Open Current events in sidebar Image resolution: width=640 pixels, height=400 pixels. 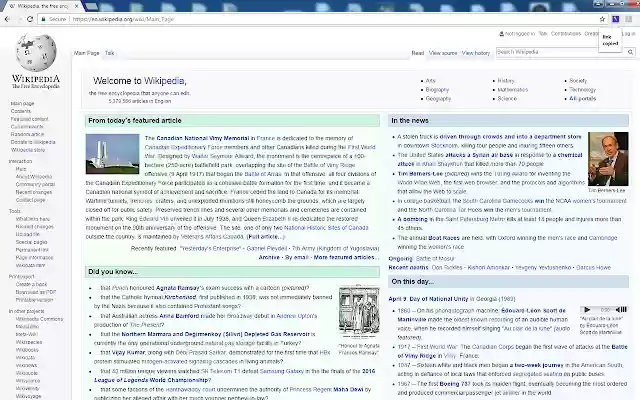click(x=27, y=127)
